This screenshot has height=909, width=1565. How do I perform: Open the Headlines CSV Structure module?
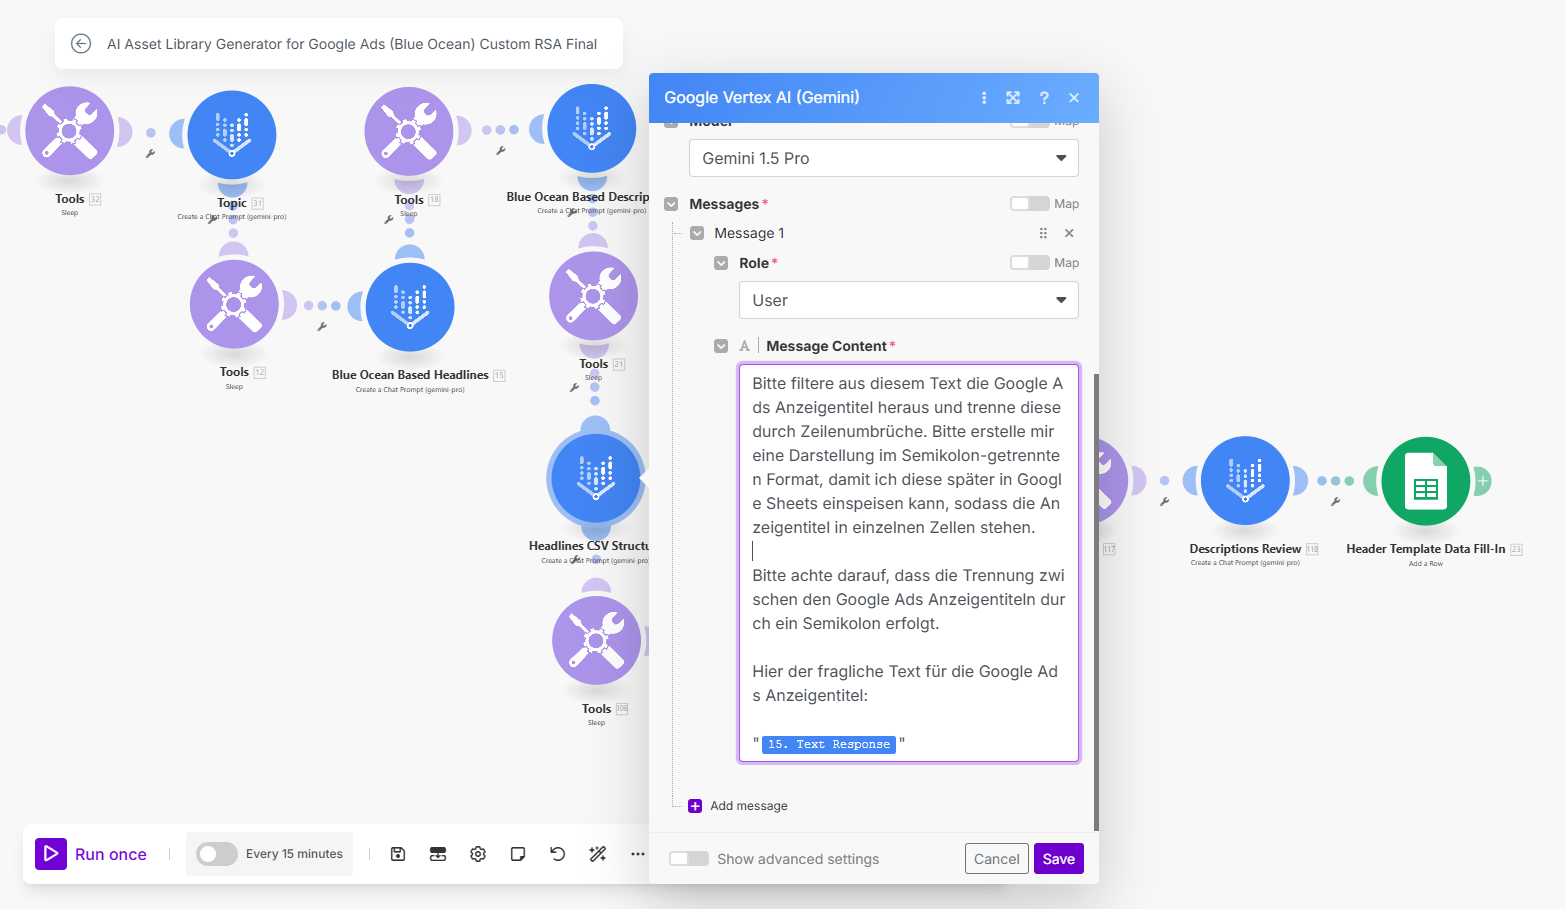(595, 478)
